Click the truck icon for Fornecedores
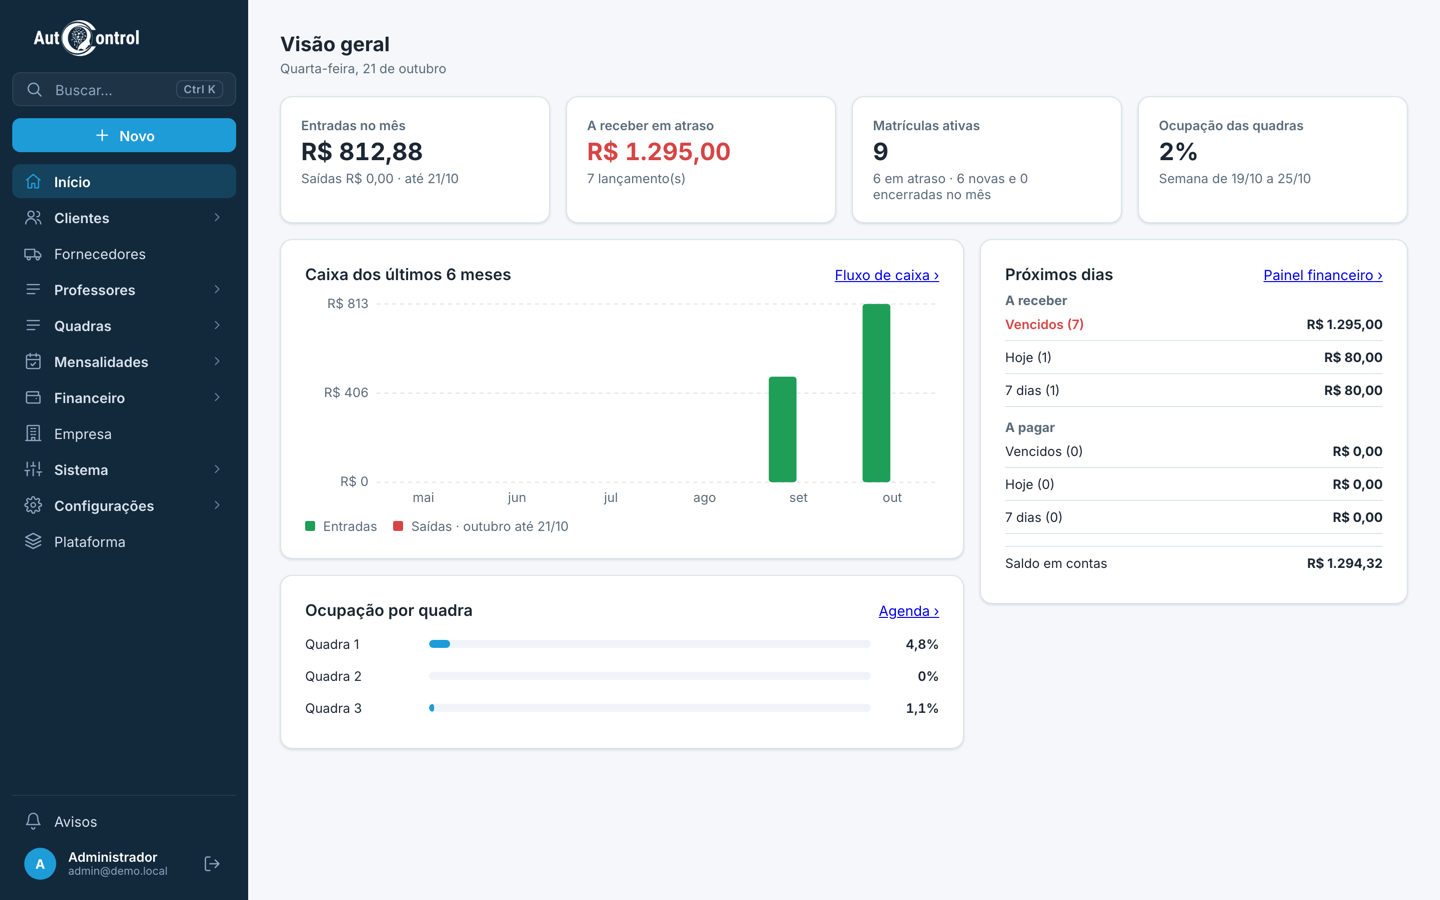 33,254
